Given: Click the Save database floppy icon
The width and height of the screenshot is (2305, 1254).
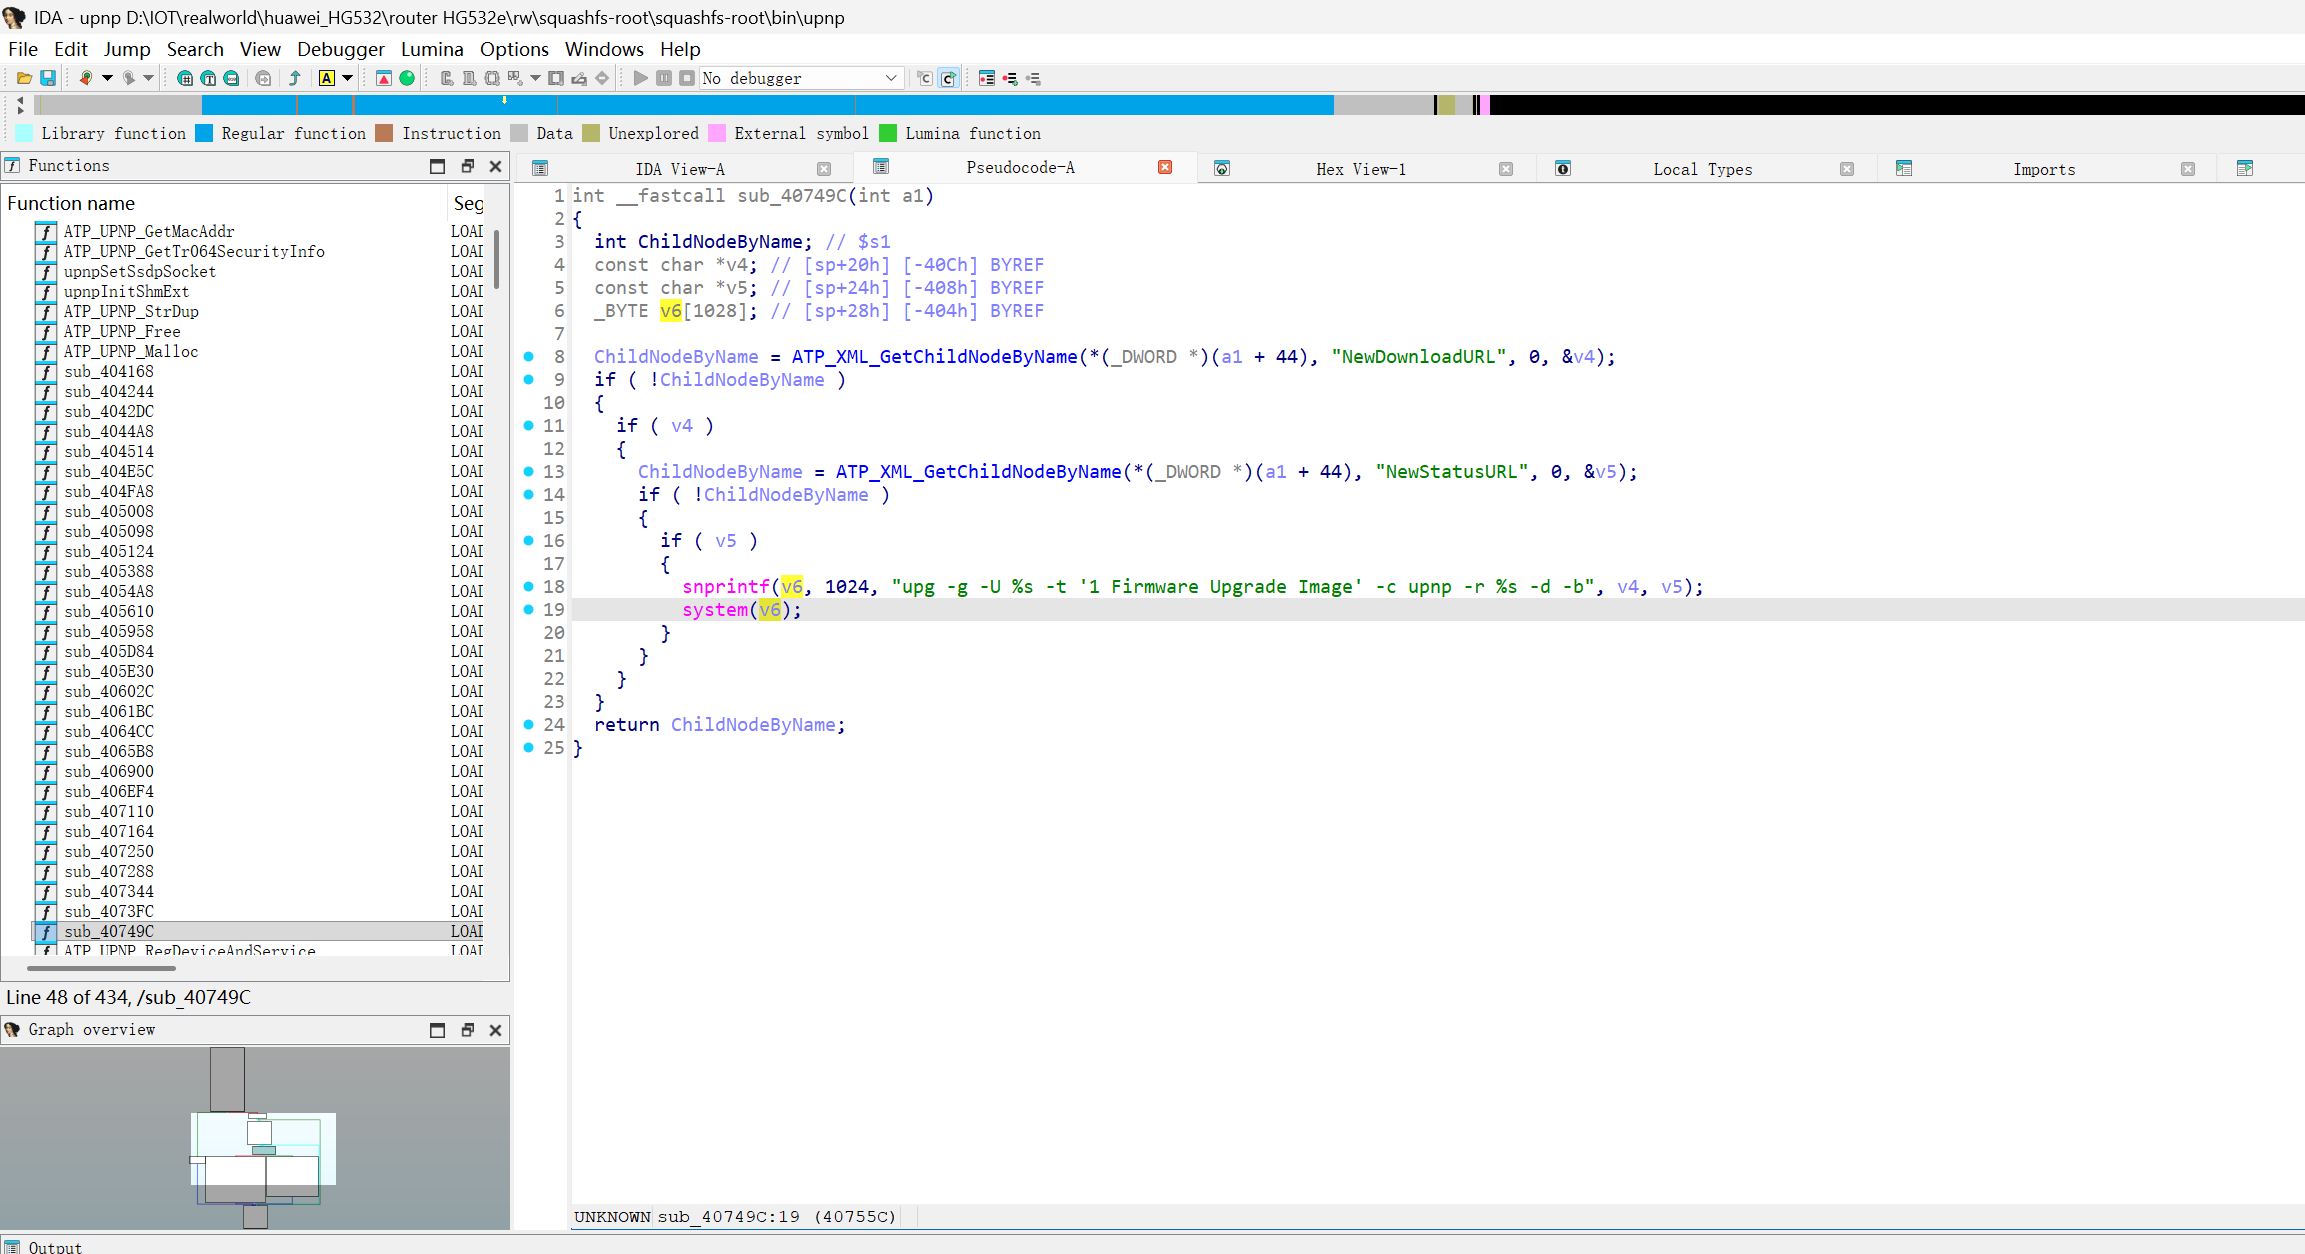Looking at the screenshot, I should coord(47,78).
